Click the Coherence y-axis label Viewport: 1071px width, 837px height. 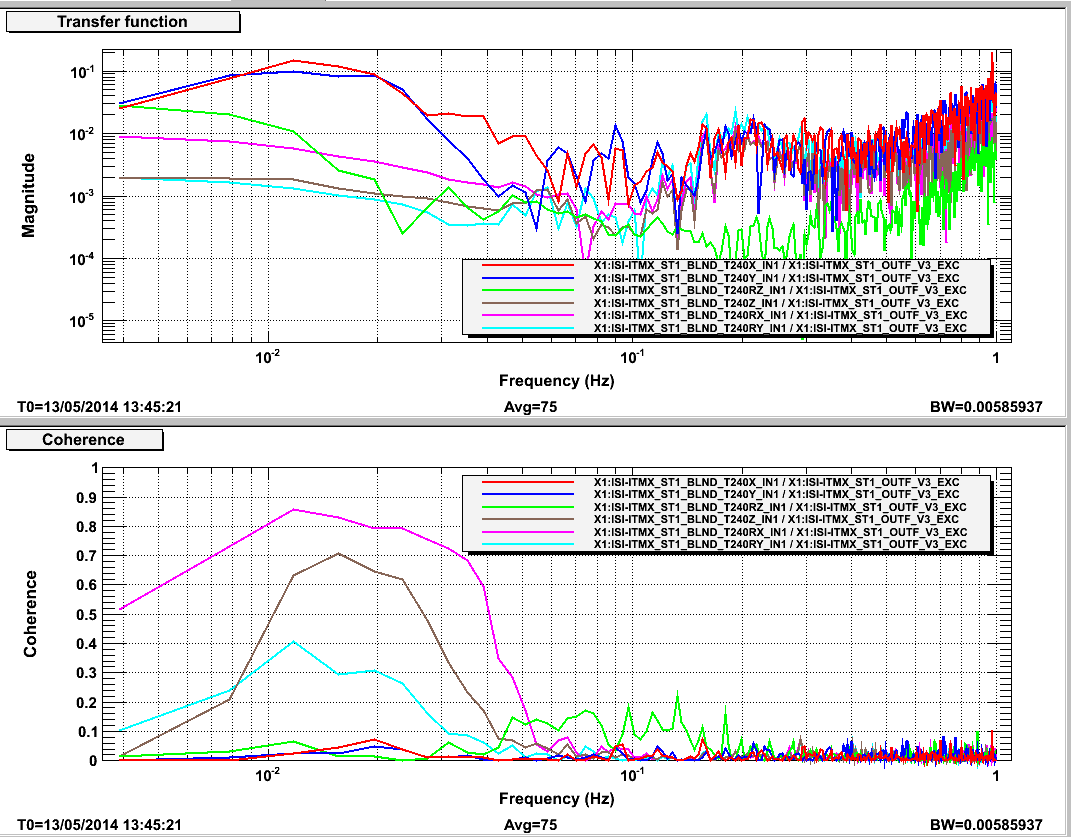tap(29, 614)
